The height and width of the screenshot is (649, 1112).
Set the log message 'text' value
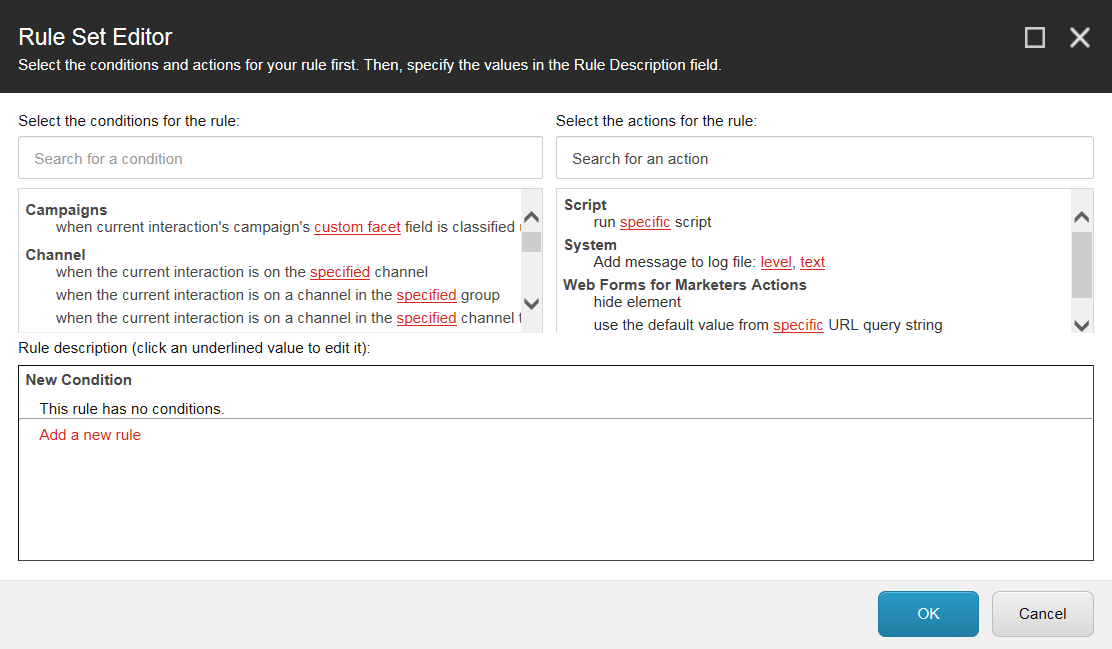tap(812, 262)
